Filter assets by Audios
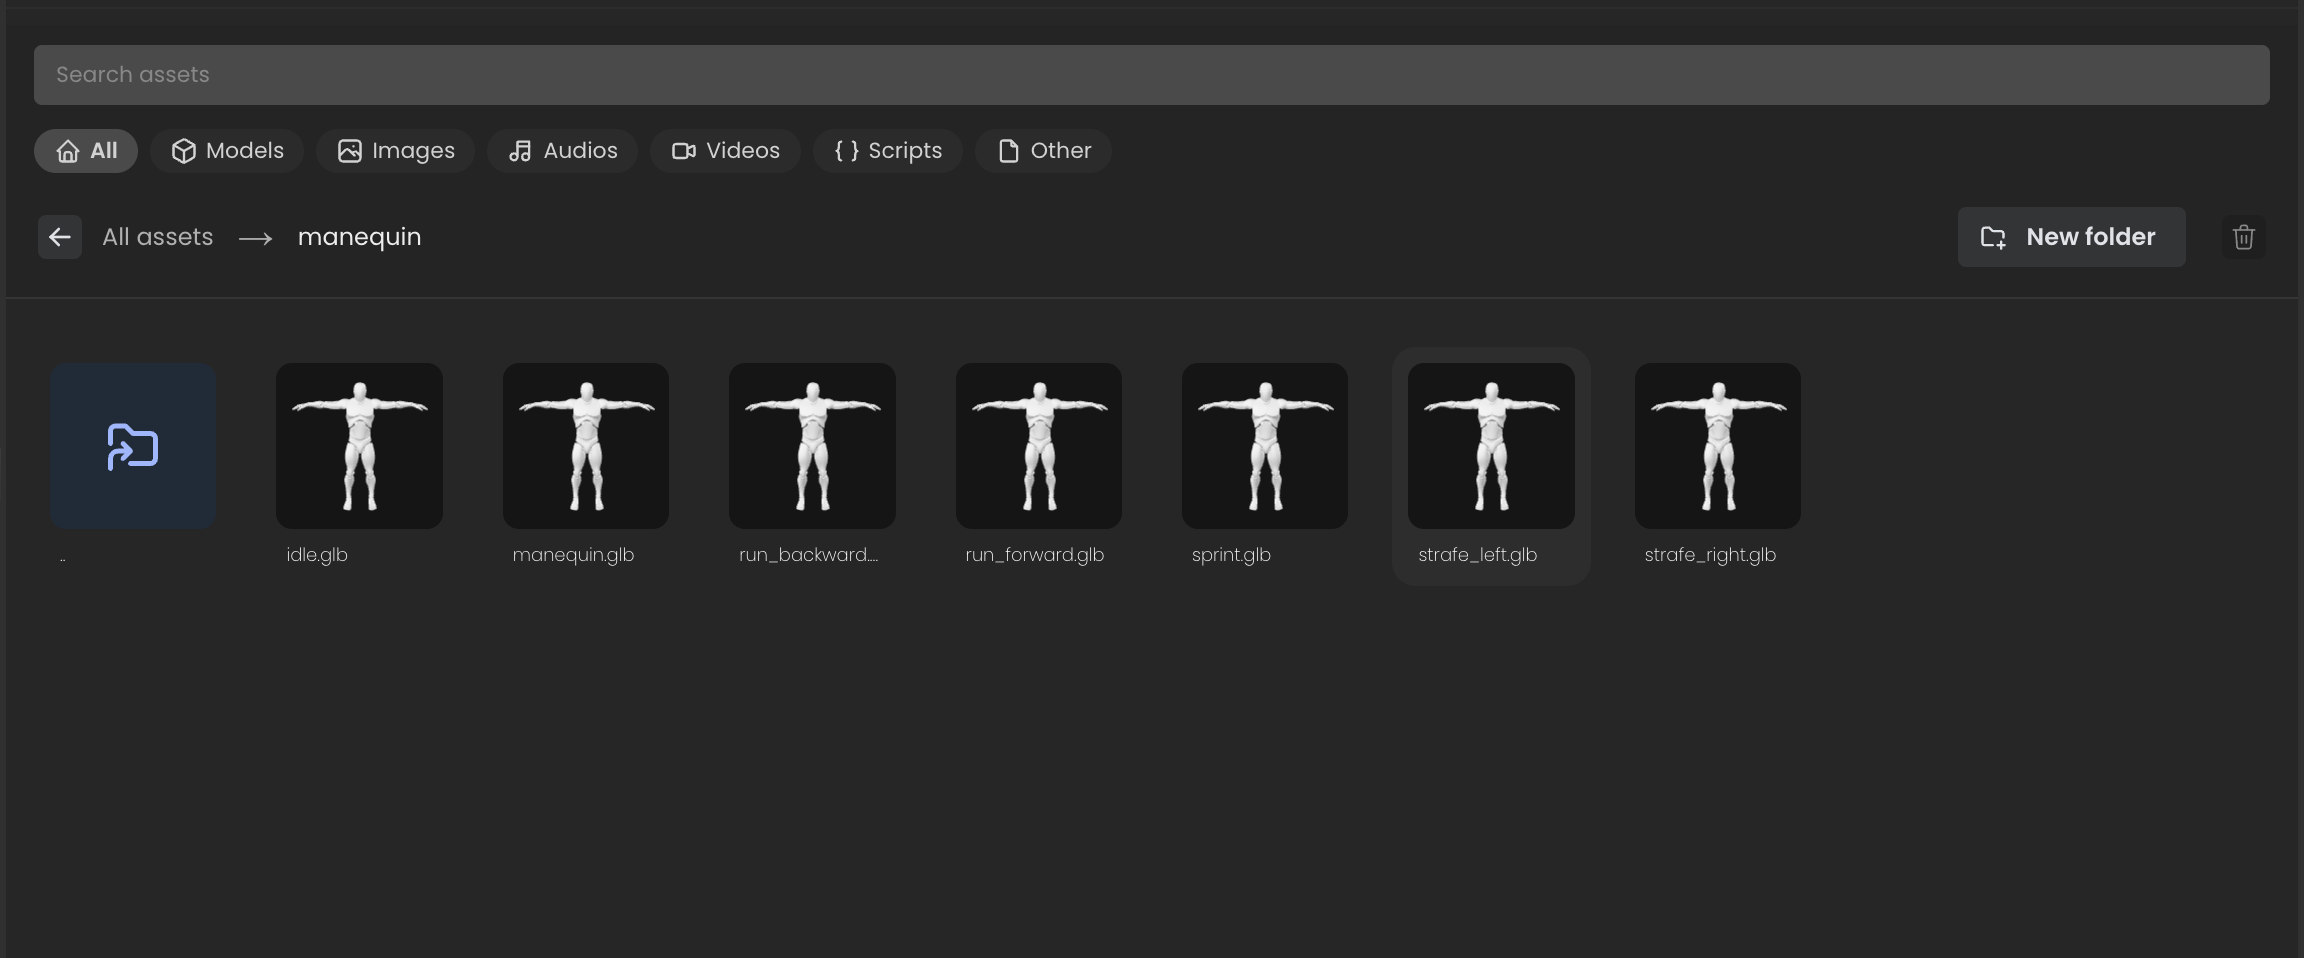 click(x=562, y=151)
